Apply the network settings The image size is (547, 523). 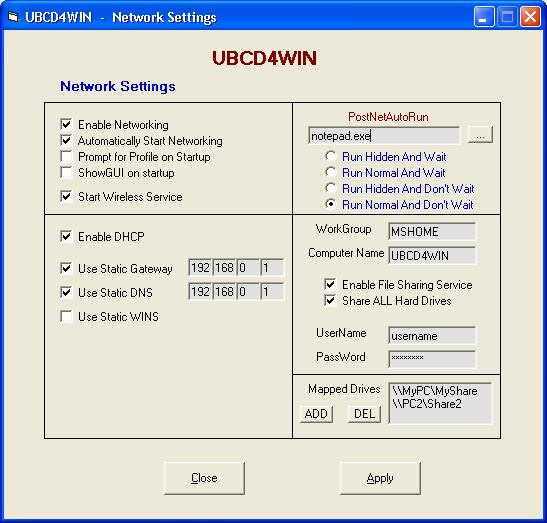[x=380, y=478]
